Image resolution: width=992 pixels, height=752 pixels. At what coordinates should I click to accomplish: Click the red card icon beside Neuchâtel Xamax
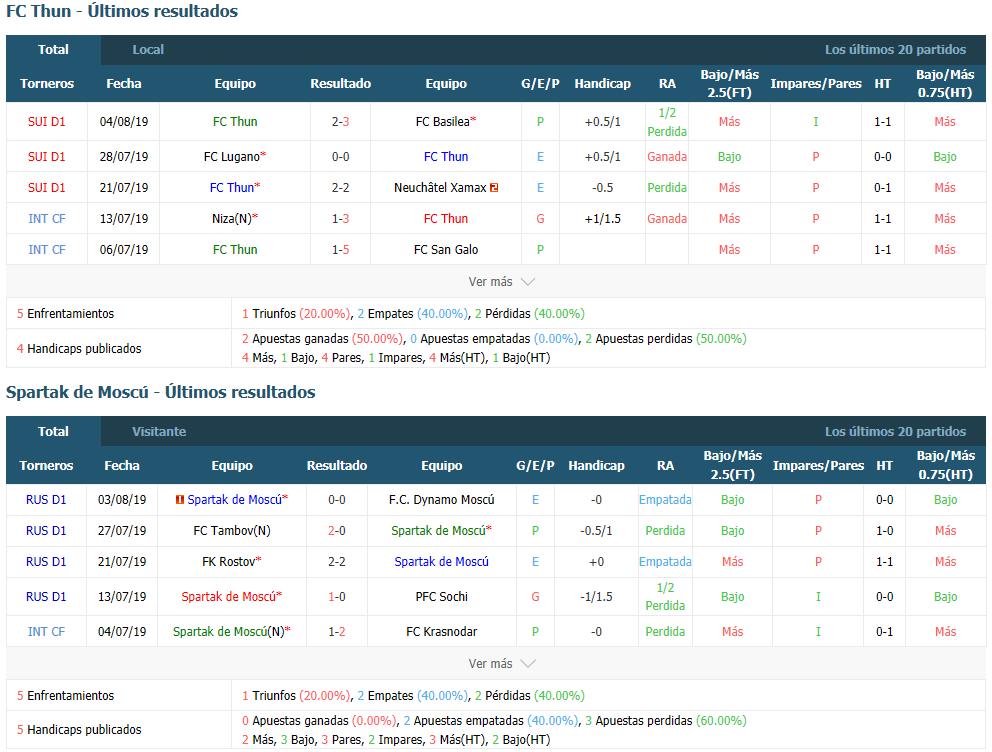tap(494, 188)
